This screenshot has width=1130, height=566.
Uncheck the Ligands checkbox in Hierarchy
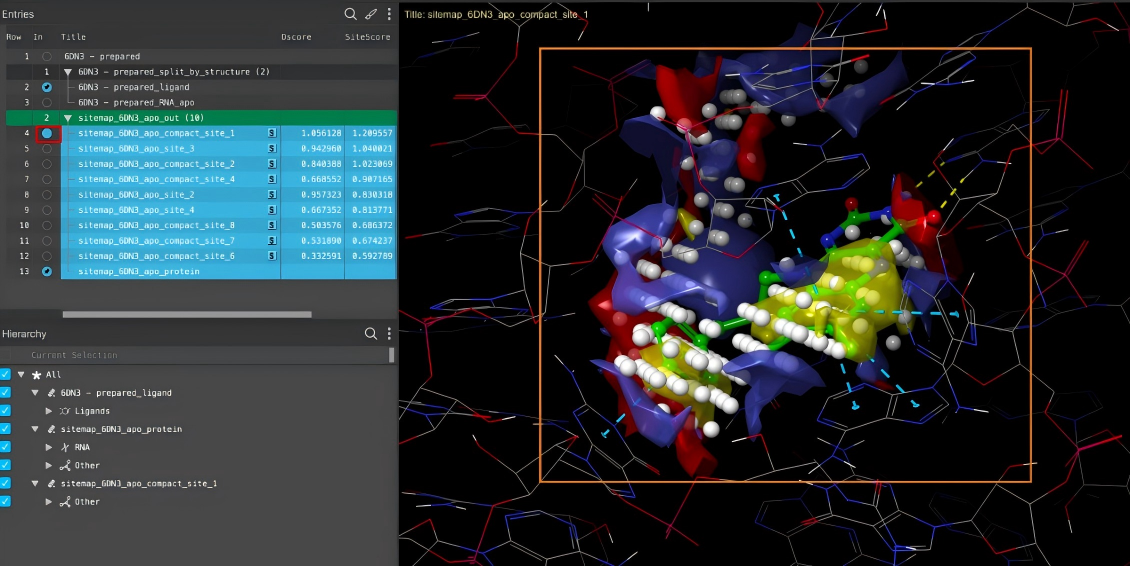[6, 411]
